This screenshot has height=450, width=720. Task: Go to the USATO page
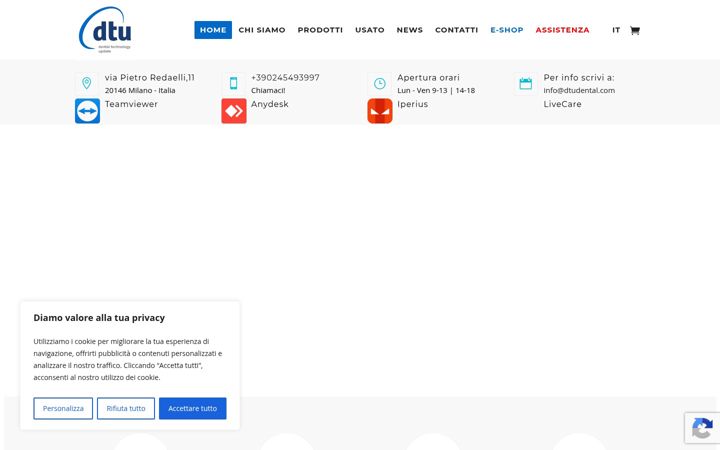tap(370, 30)
